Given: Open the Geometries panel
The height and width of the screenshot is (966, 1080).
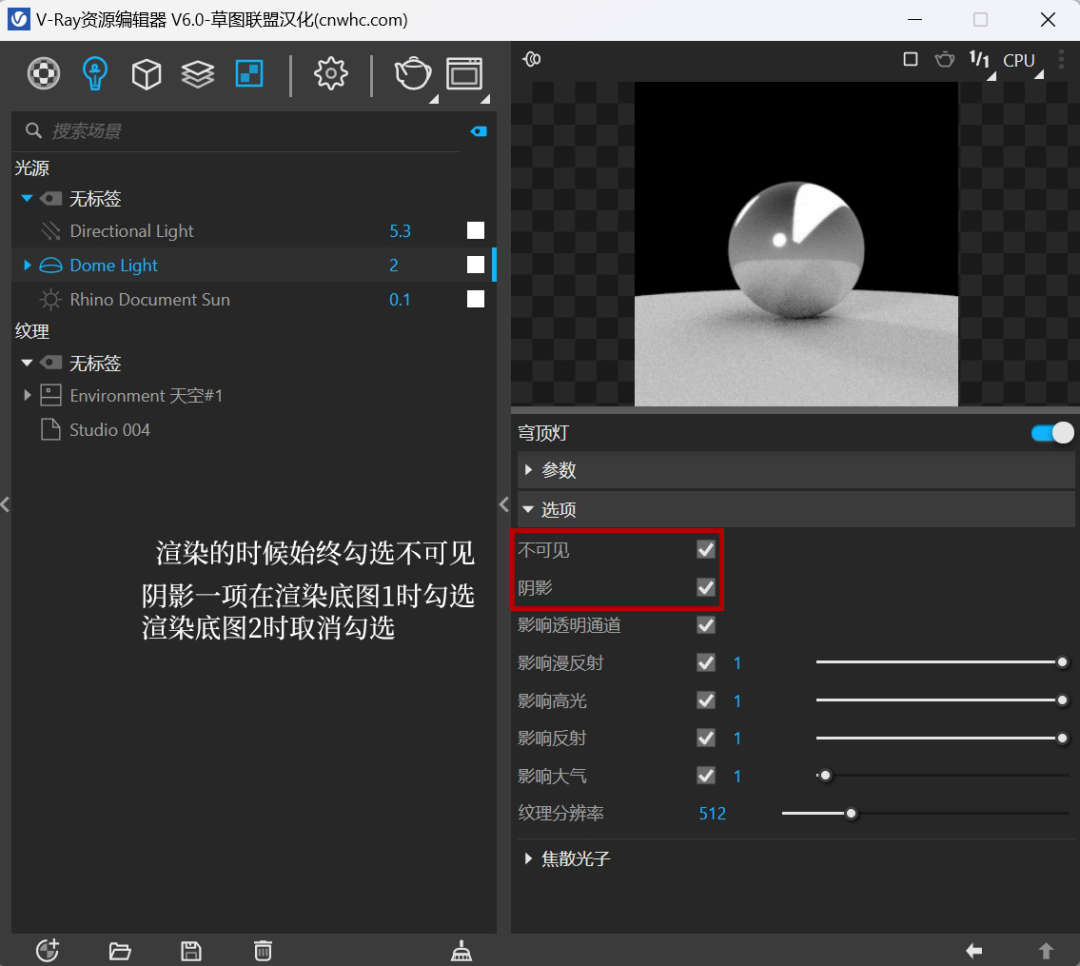Looking at the screenshot, I should [146, 74].
